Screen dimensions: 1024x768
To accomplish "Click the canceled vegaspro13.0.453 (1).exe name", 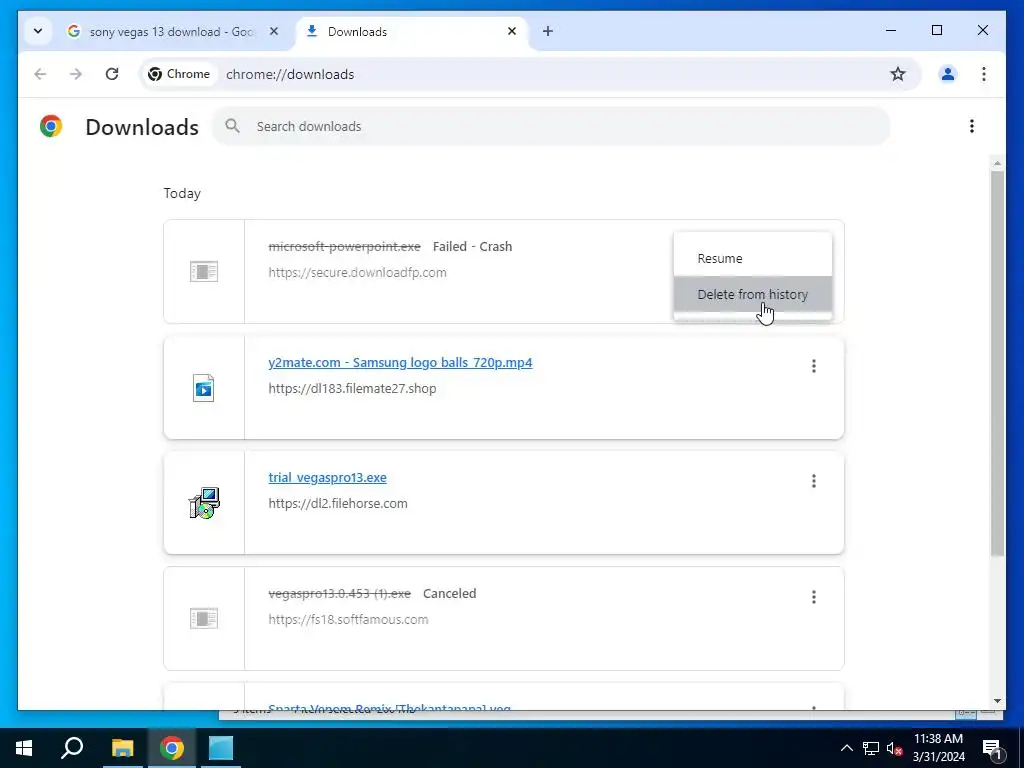I will point(340,594).
